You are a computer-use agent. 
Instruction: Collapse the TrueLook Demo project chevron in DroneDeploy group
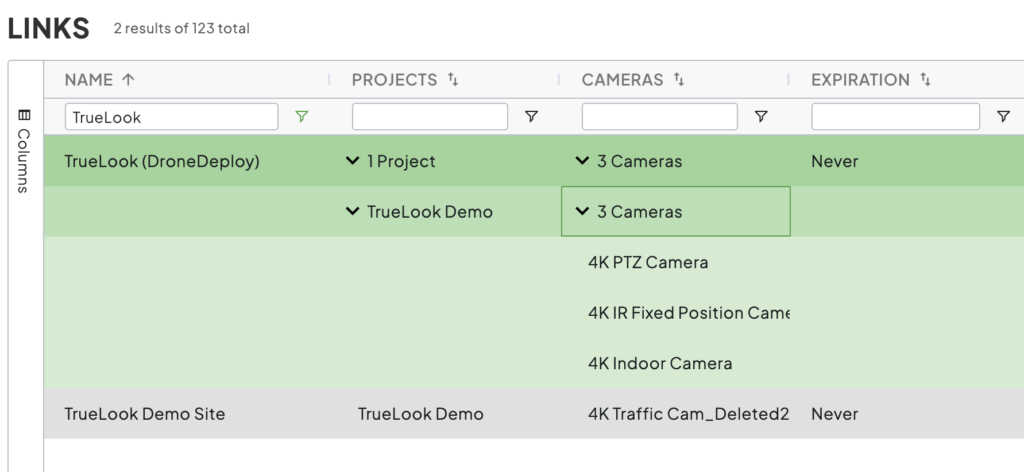point(353,211)
